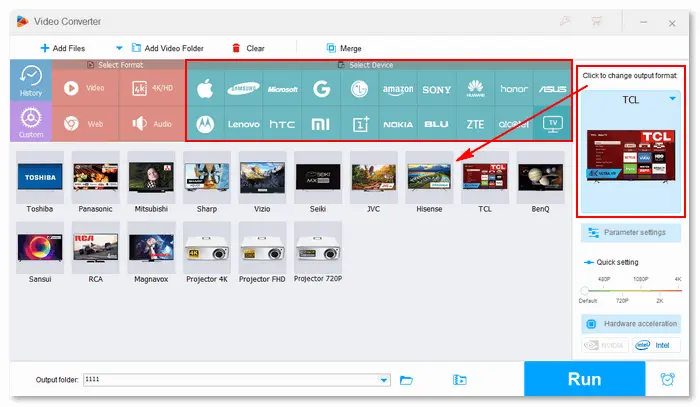The width and height of the screenshot is (700, 407).
Task: Toggle Intel acceleration option
Action: pyautogui.click(x=656, y=345)
